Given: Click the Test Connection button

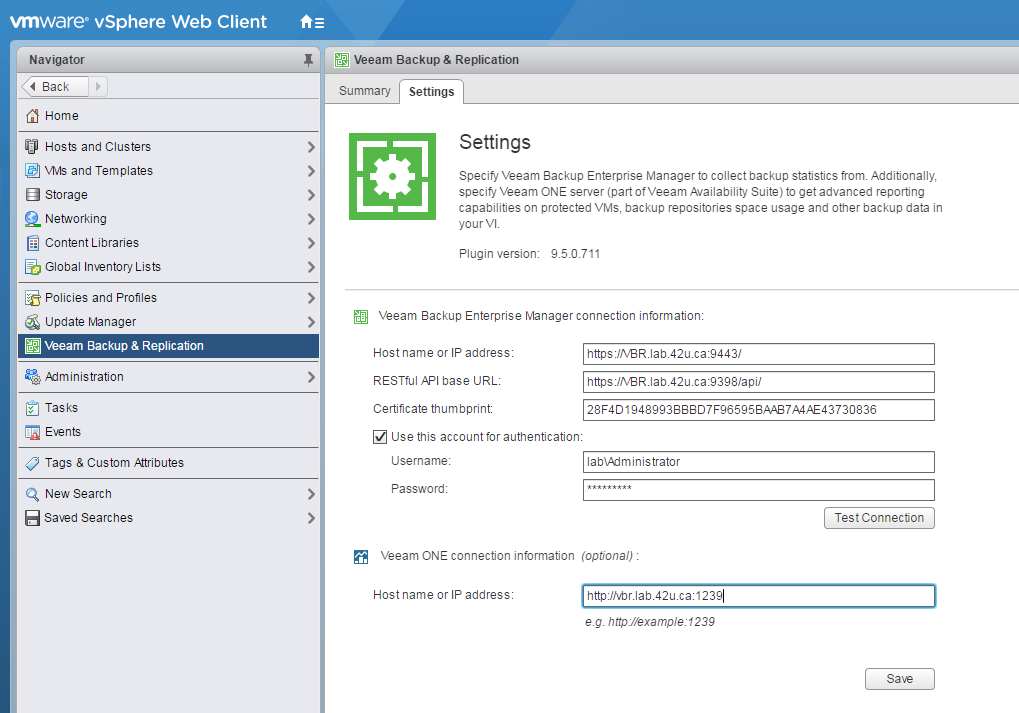Looking at the screenshot, I should (878, 518).
